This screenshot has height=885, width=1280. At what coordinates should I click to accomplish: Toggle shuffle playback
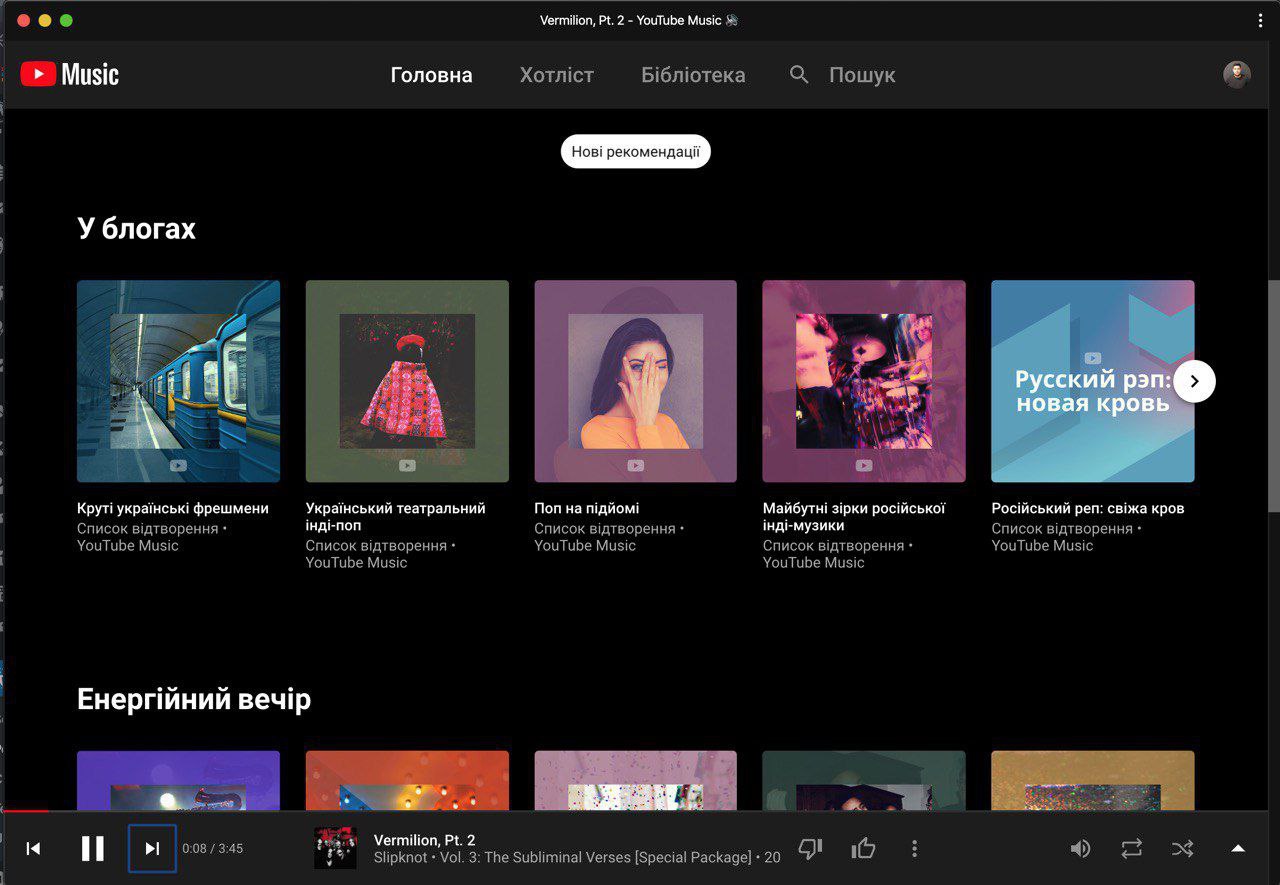tap(1182, 849)
